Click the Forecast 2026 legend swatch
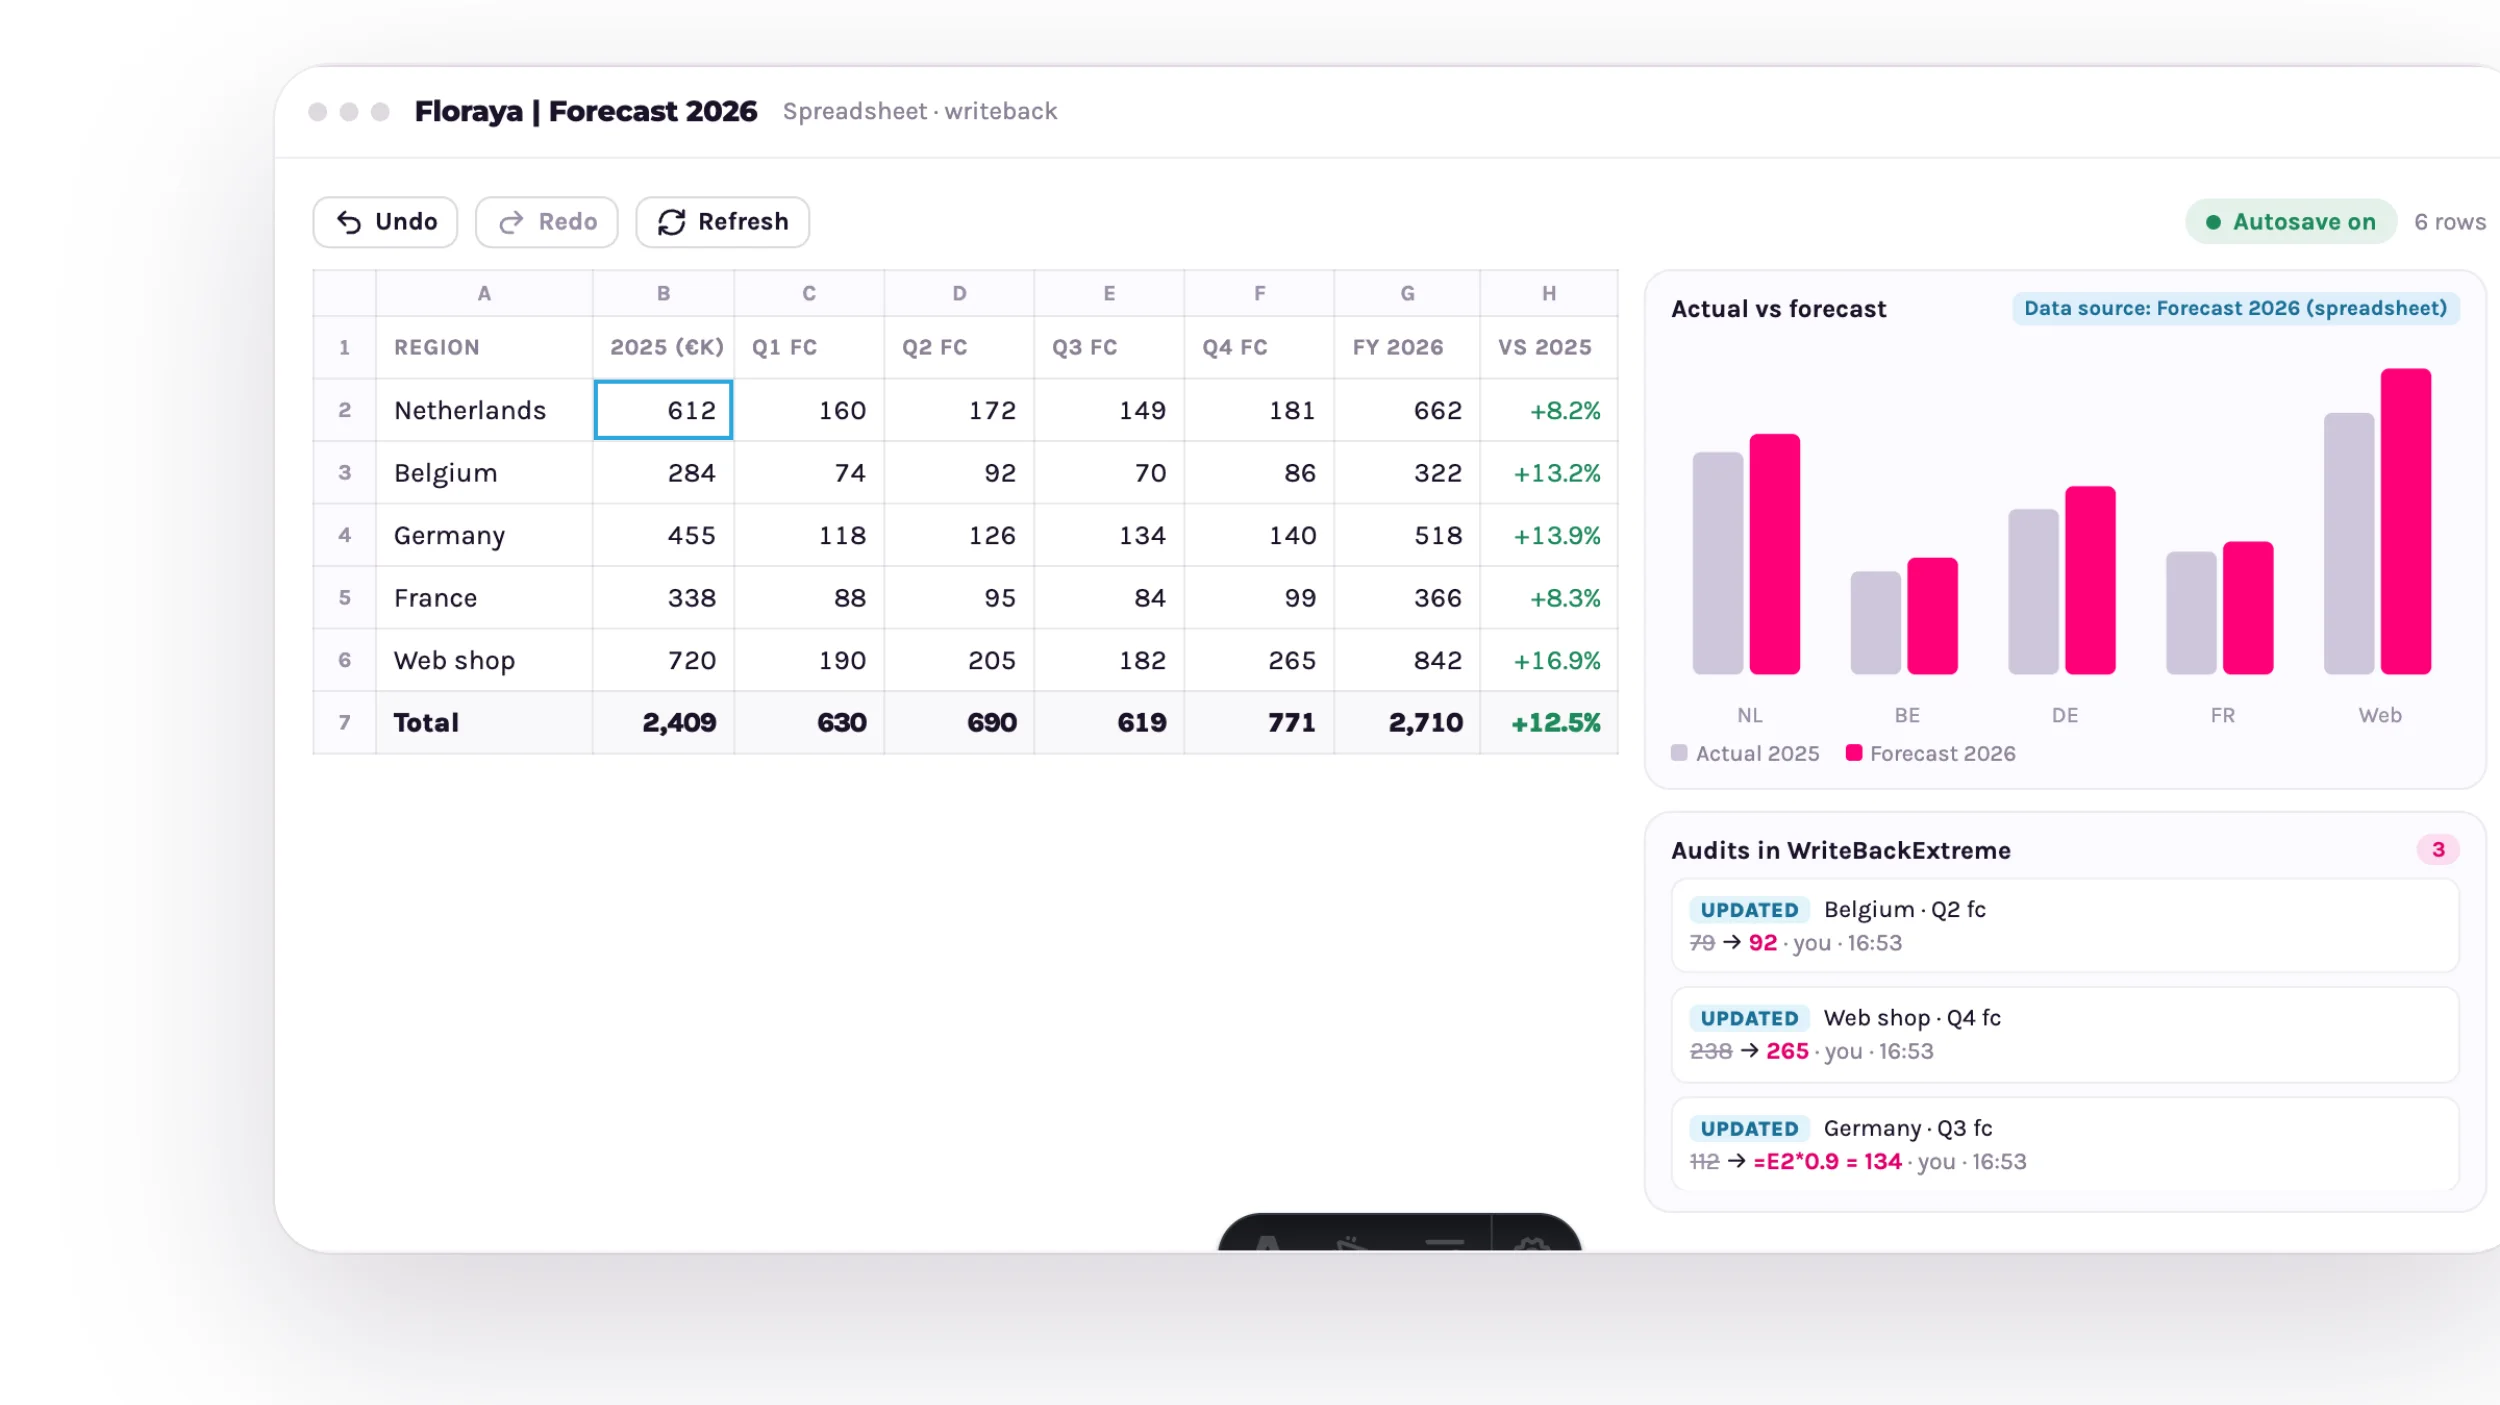The width and height of the screenshot is (2500, 1405). click(1853, 753)
